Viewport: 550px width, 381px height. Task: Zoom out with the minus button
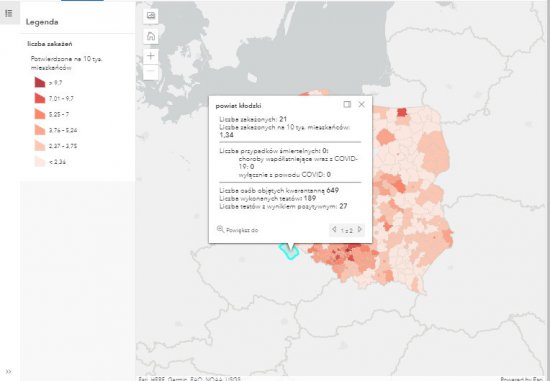[151, 72]
